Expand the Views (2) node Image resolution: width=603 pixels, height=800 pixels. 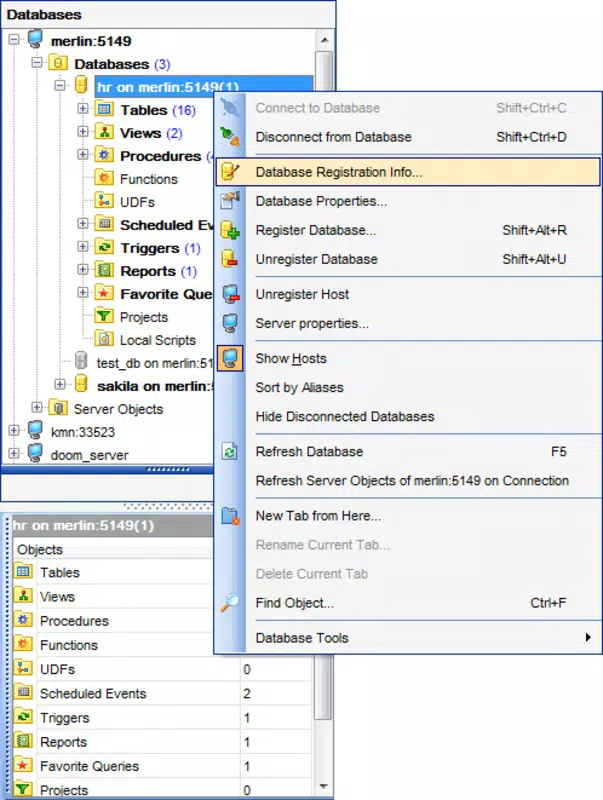click(83, 132)
